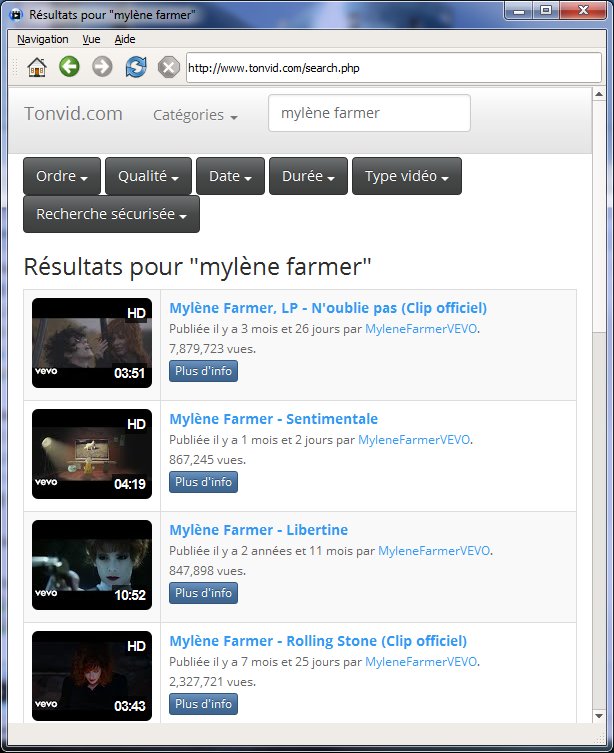Image resolution: width=614 pixels, height=753 pixels.
Task: Go back with the green arrow
Action: click(69, 66)
